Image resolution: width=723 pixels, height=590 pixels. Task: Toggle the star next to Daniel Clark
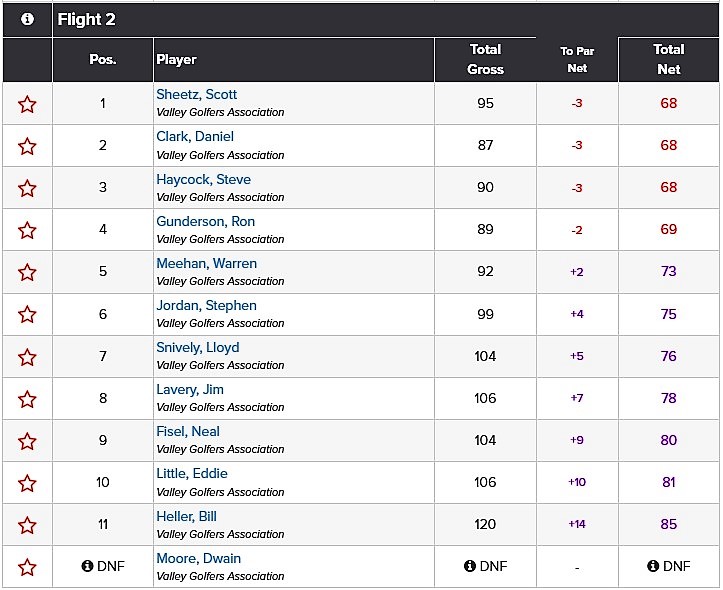pyautogui.click(x=27, y=146)
